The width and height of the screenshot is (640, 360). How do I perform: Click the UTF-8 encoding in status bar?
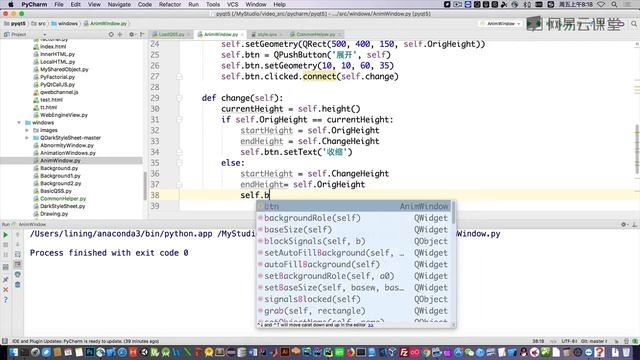[569, 341]
